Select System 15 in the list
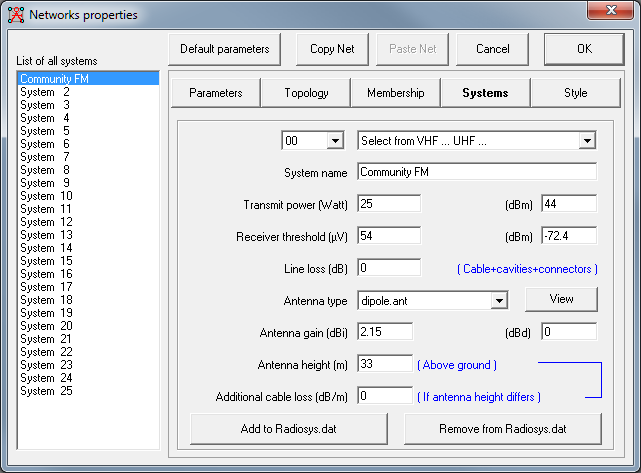Viewport: 641px width, 473px height. (88, 261)
